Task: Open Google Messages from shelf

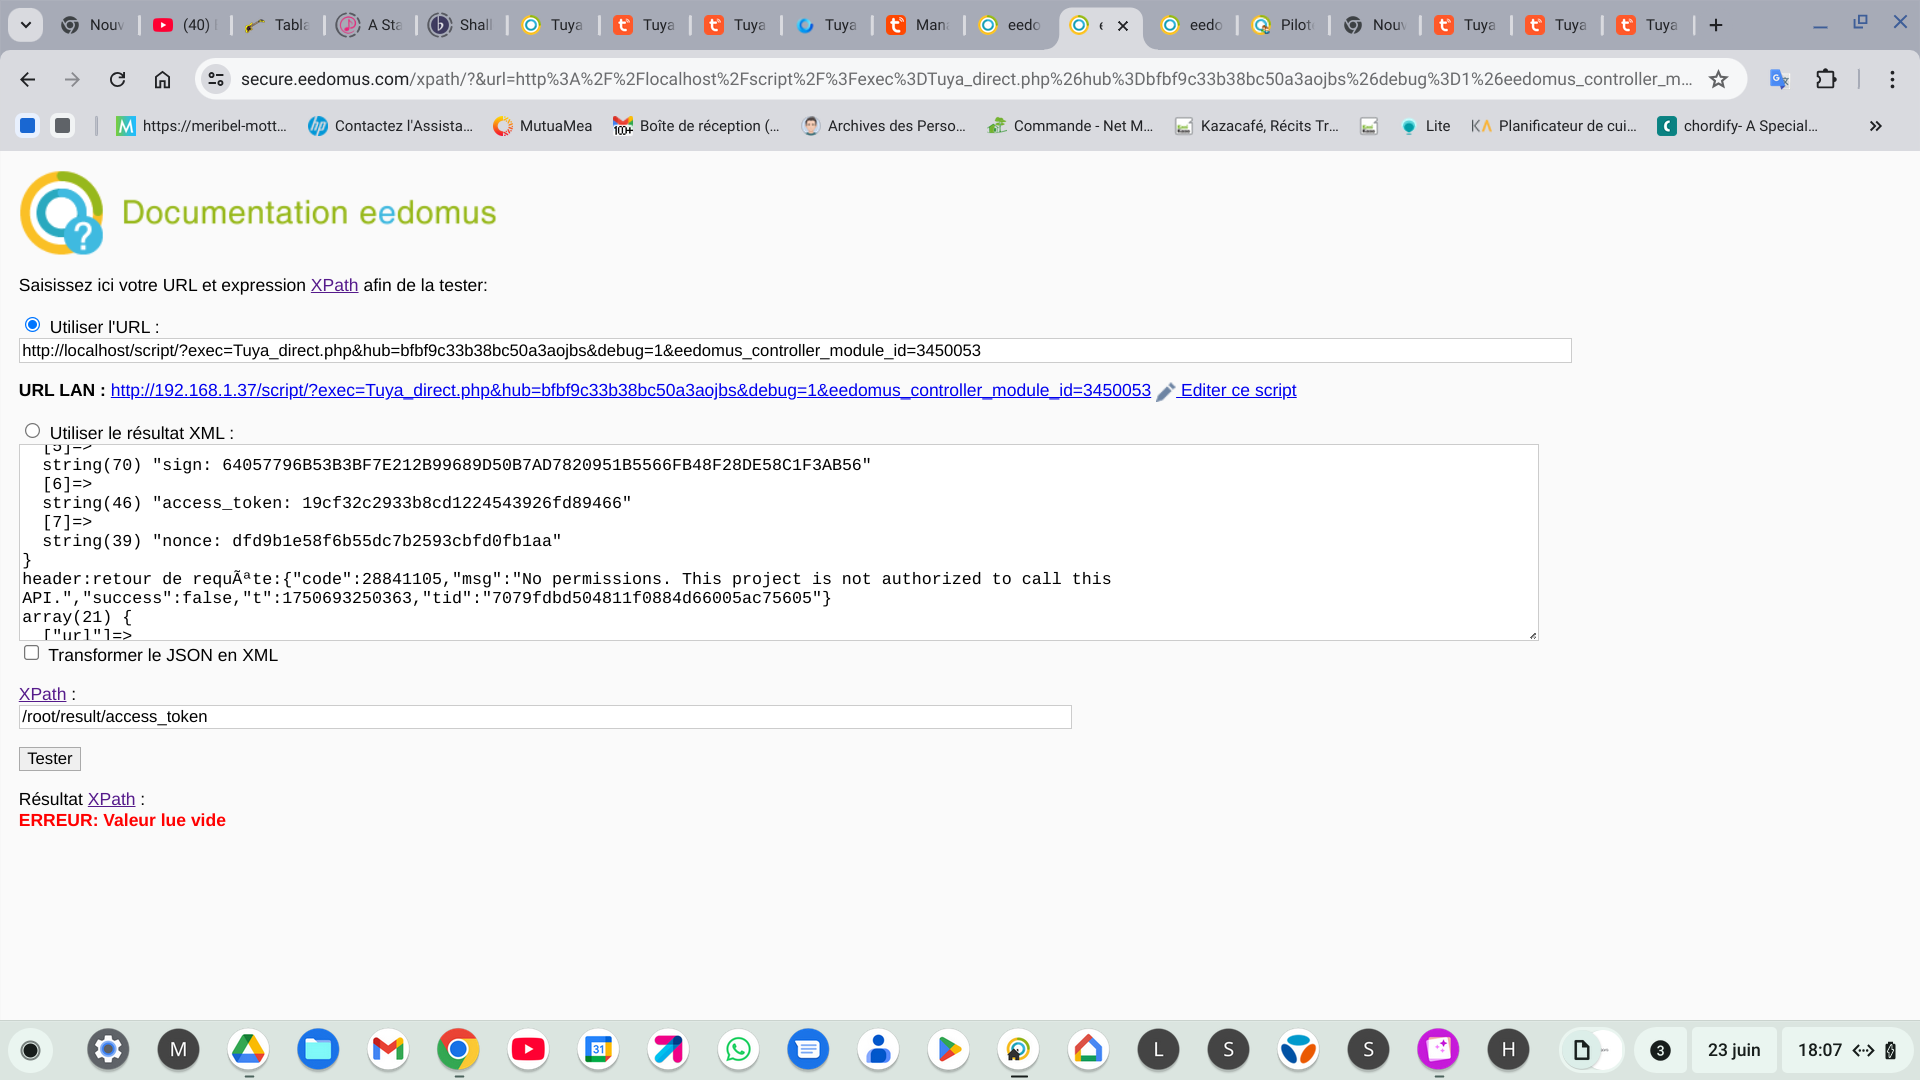Action: [808, 1049]
